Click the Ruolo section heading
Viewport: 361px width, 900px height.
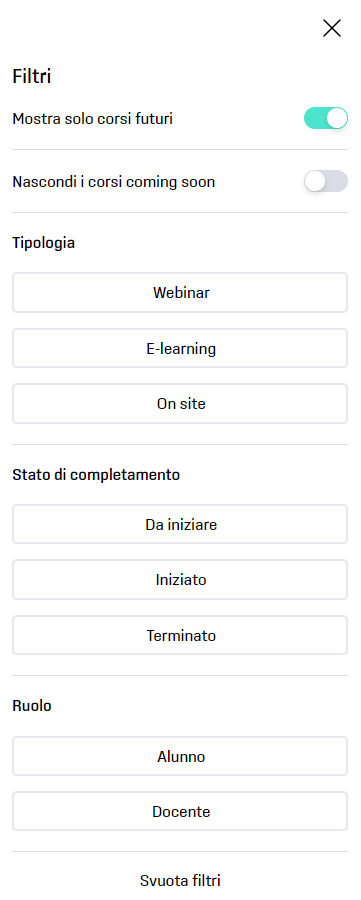point(32,705)
